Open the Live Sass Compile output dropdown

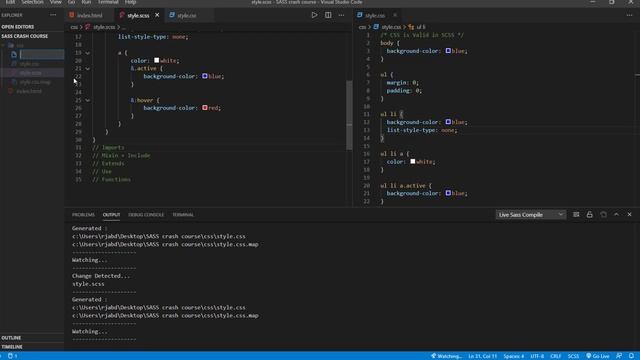click(531, 215)
